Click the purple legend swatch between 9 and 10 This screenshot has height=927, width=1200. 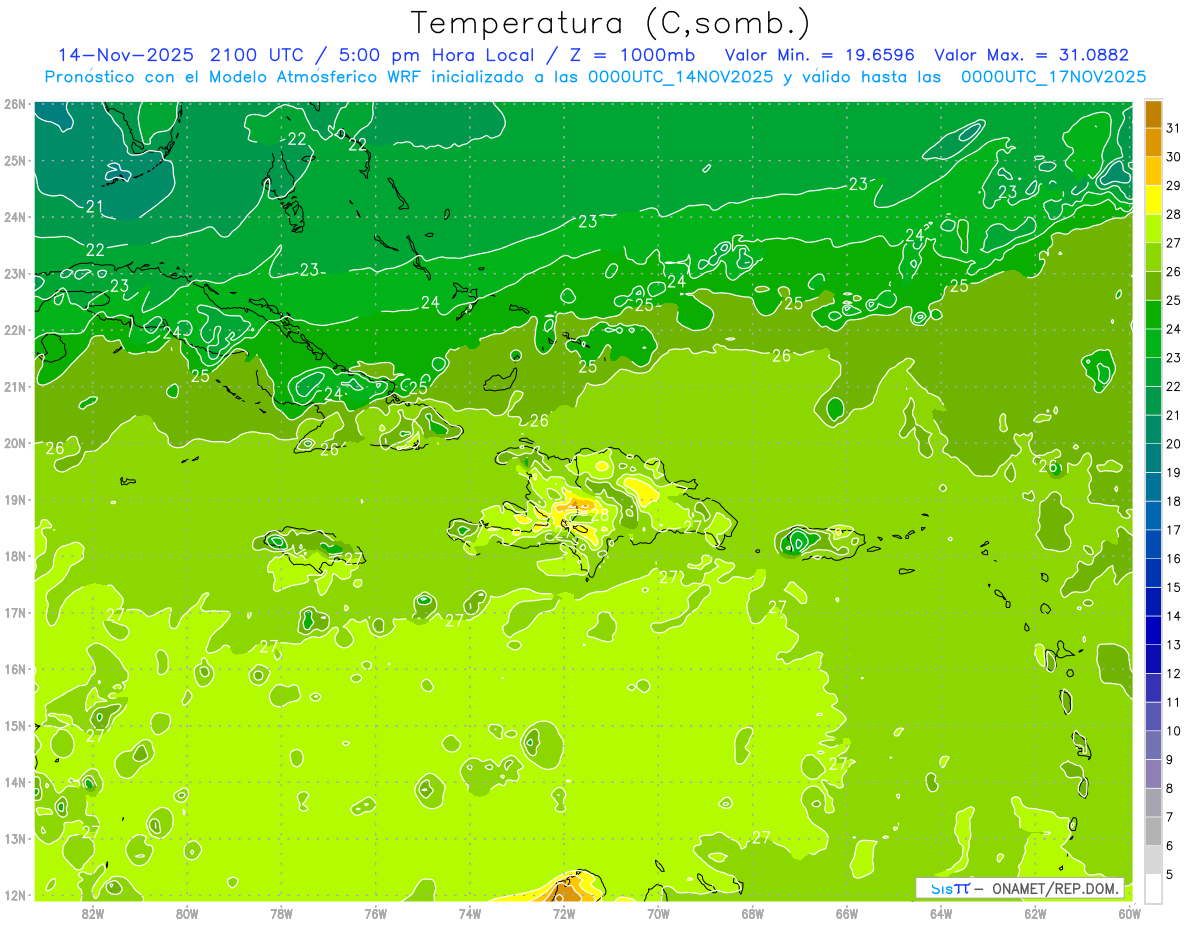tap(1153, 744)
